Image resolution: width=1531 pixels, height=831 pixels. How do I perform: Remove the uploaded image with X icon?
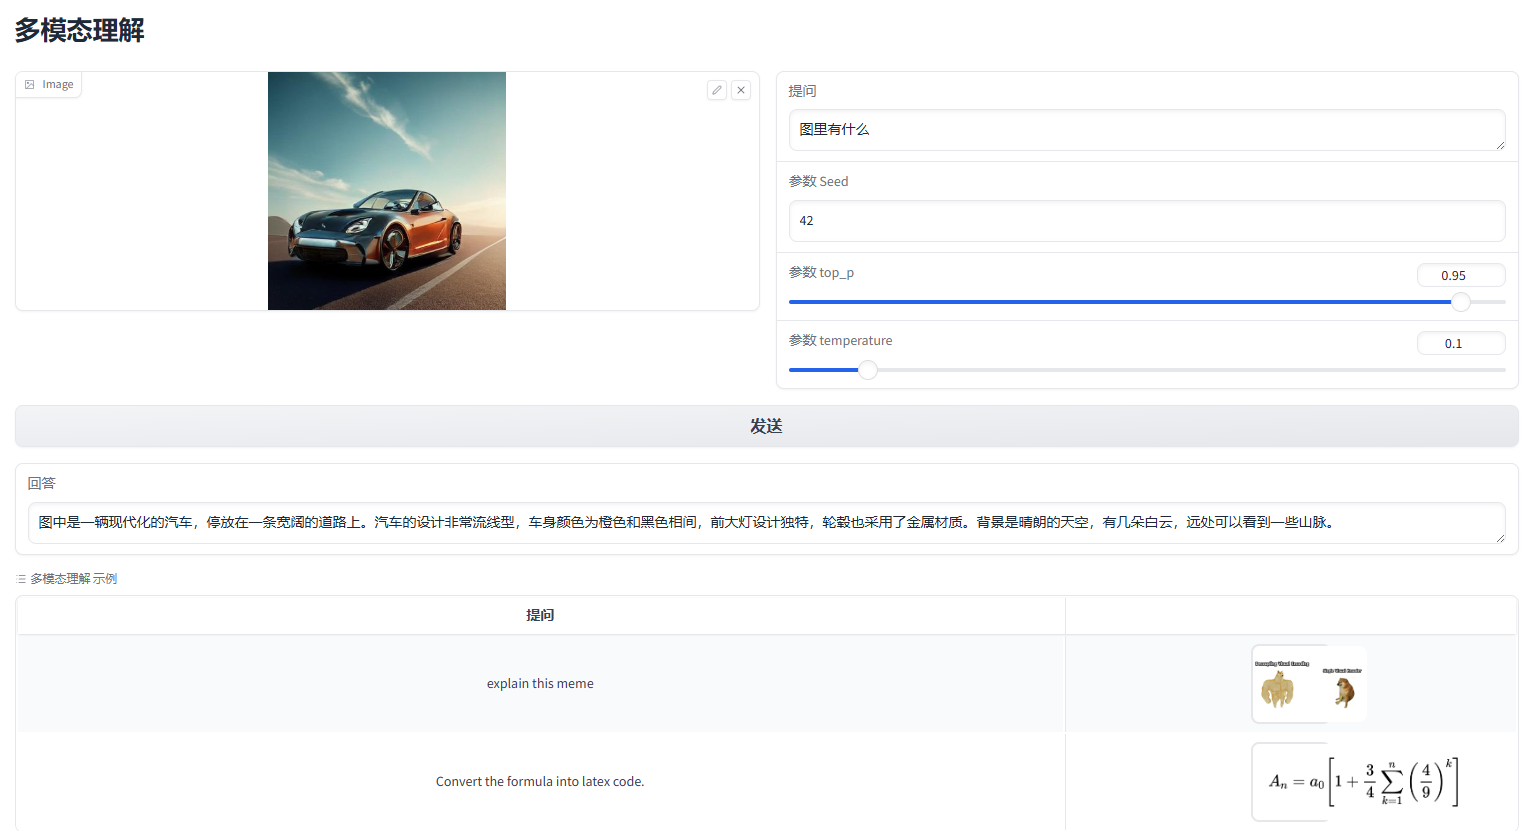point(741,90)
